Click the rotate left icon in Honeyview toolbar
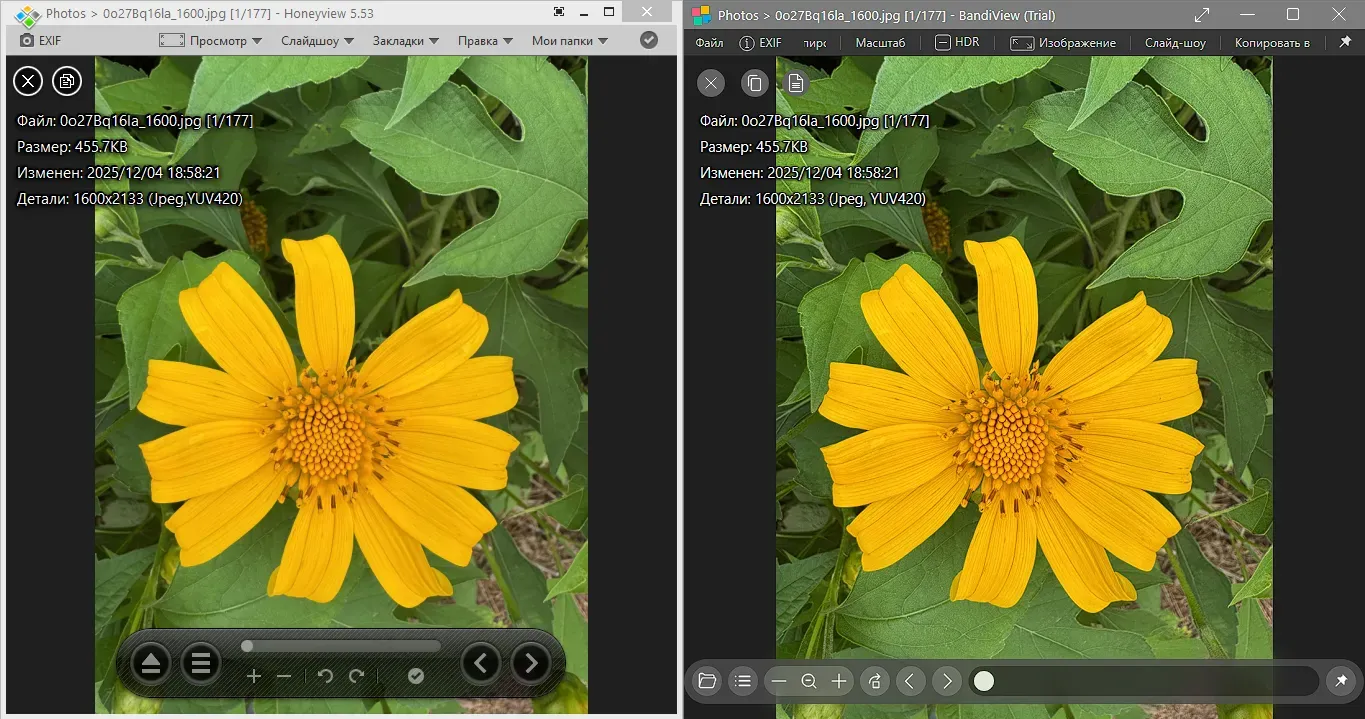The image size is (1365, 719). coord(323,676)
